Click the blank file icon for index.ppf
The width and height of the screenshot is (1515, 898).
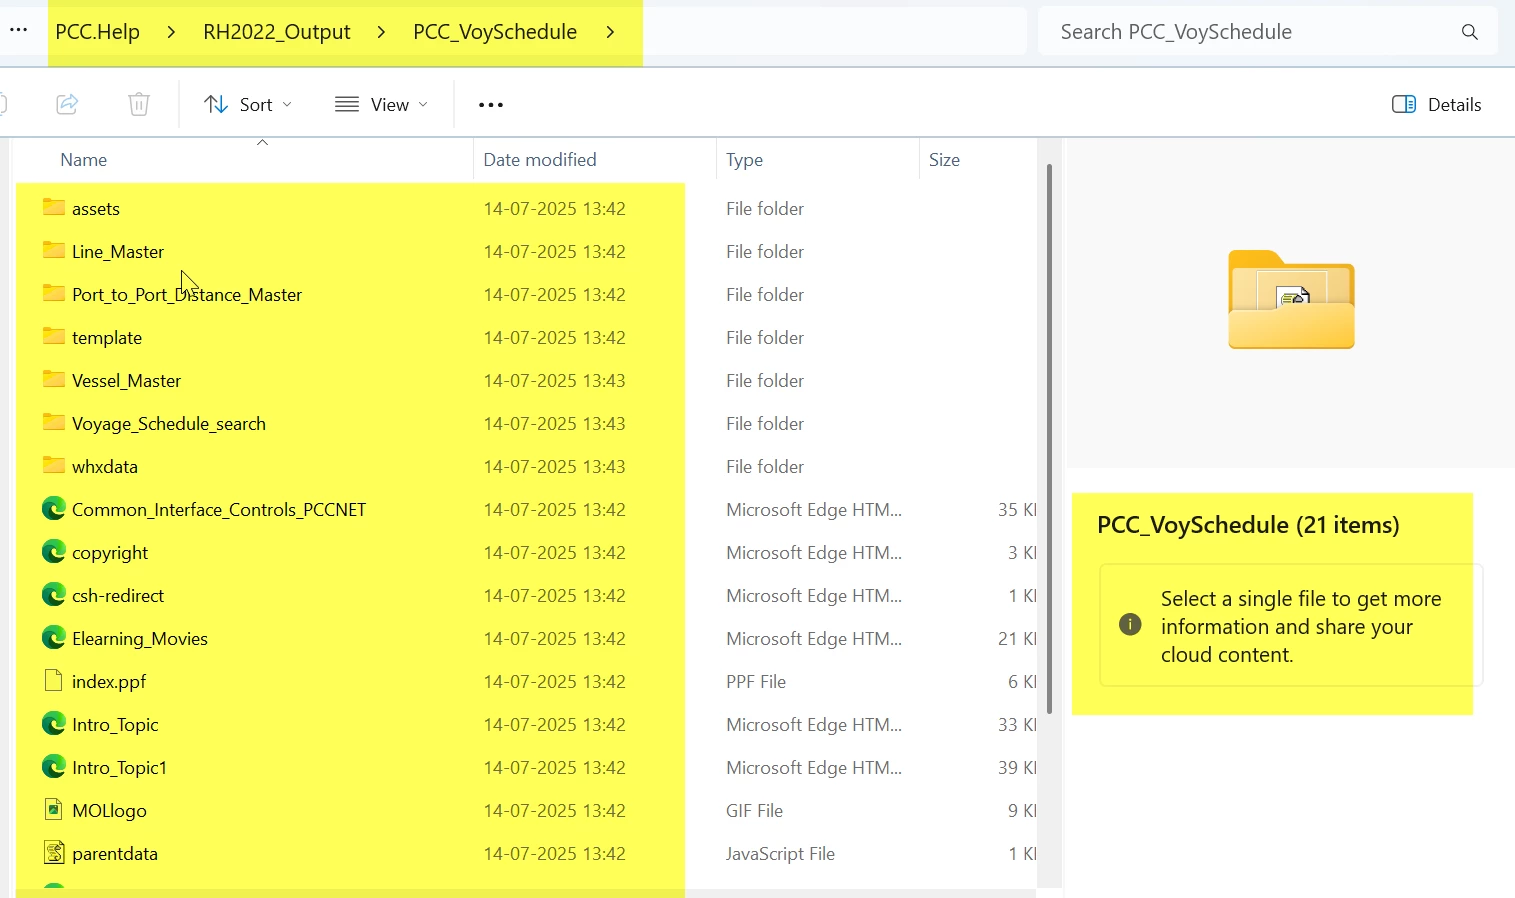pos(54,681)
